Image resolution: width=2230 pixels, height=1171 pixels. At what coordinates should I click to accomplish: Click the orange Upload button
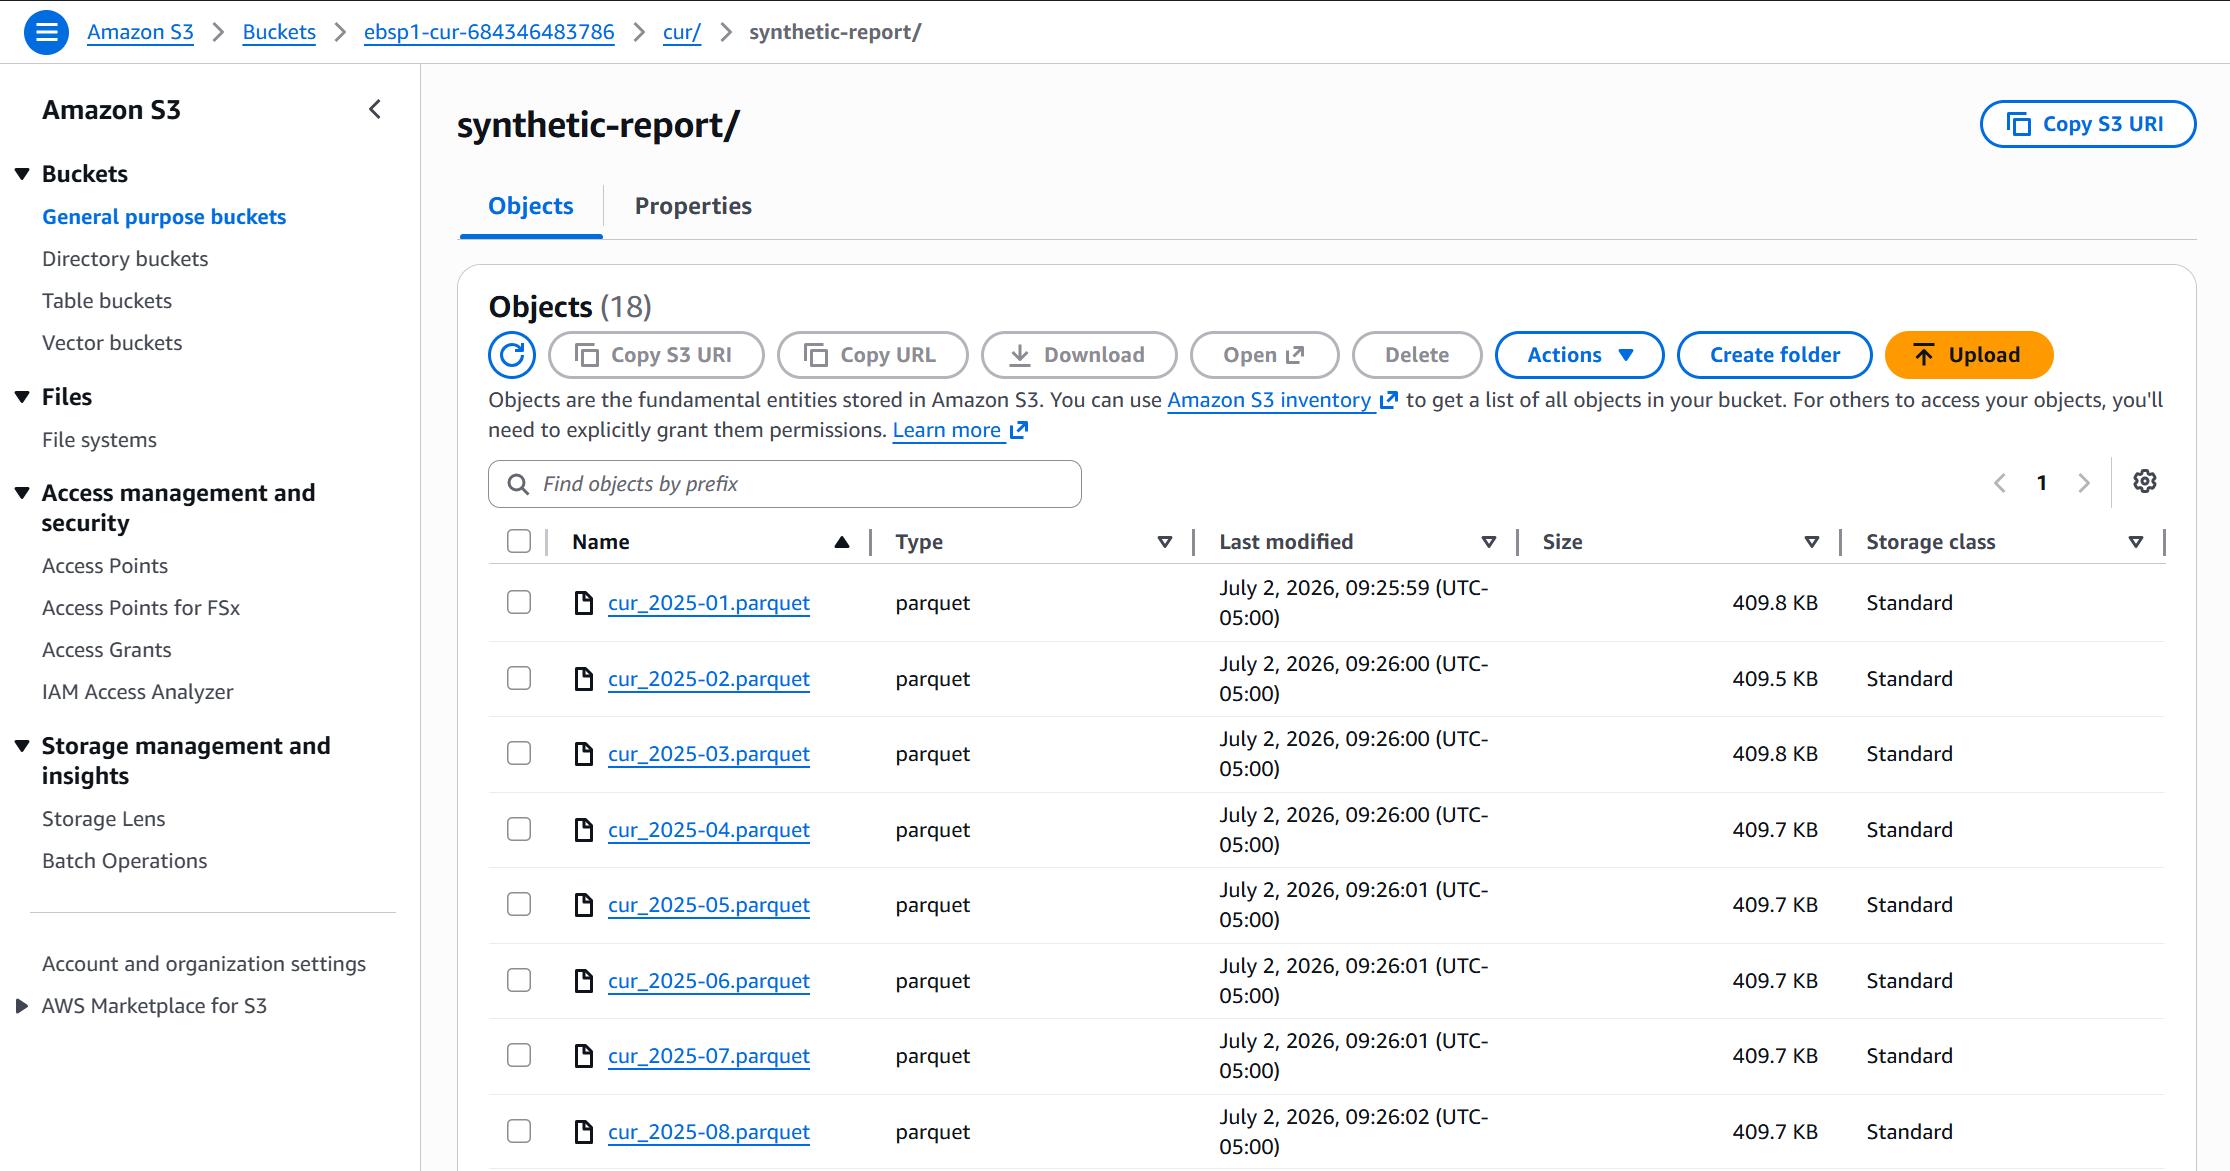click(1968, 355)
